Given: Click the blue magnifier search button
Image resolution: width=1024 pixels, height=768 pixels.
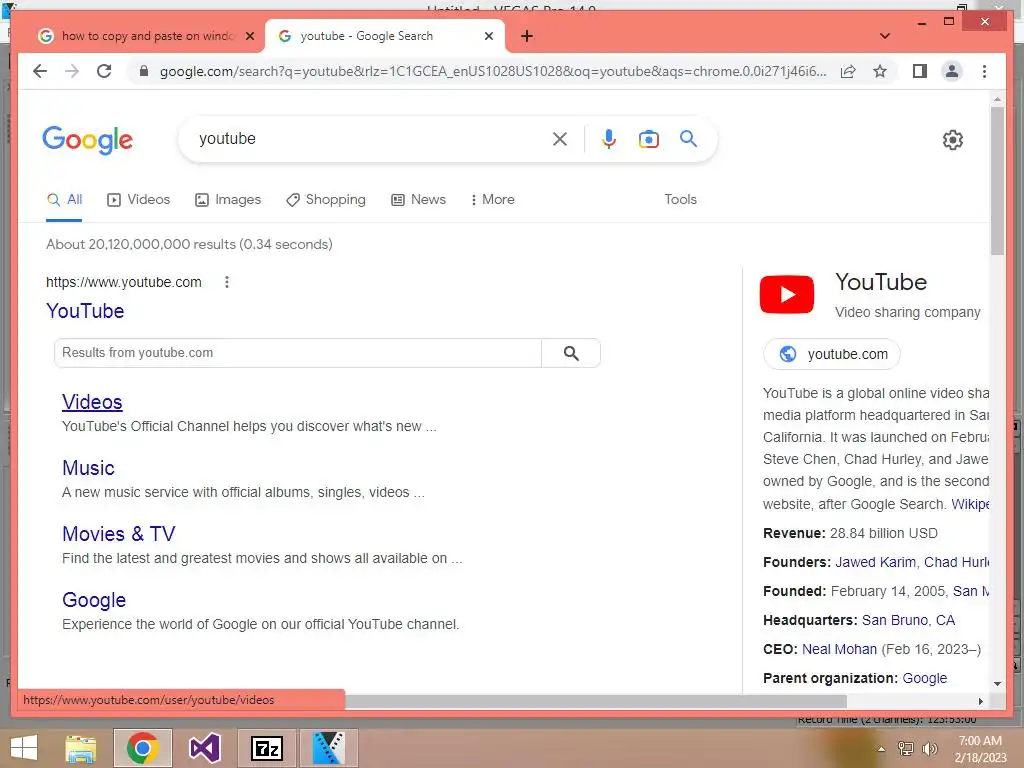Looking at the screenshot, I should click(x=688, y=138).
